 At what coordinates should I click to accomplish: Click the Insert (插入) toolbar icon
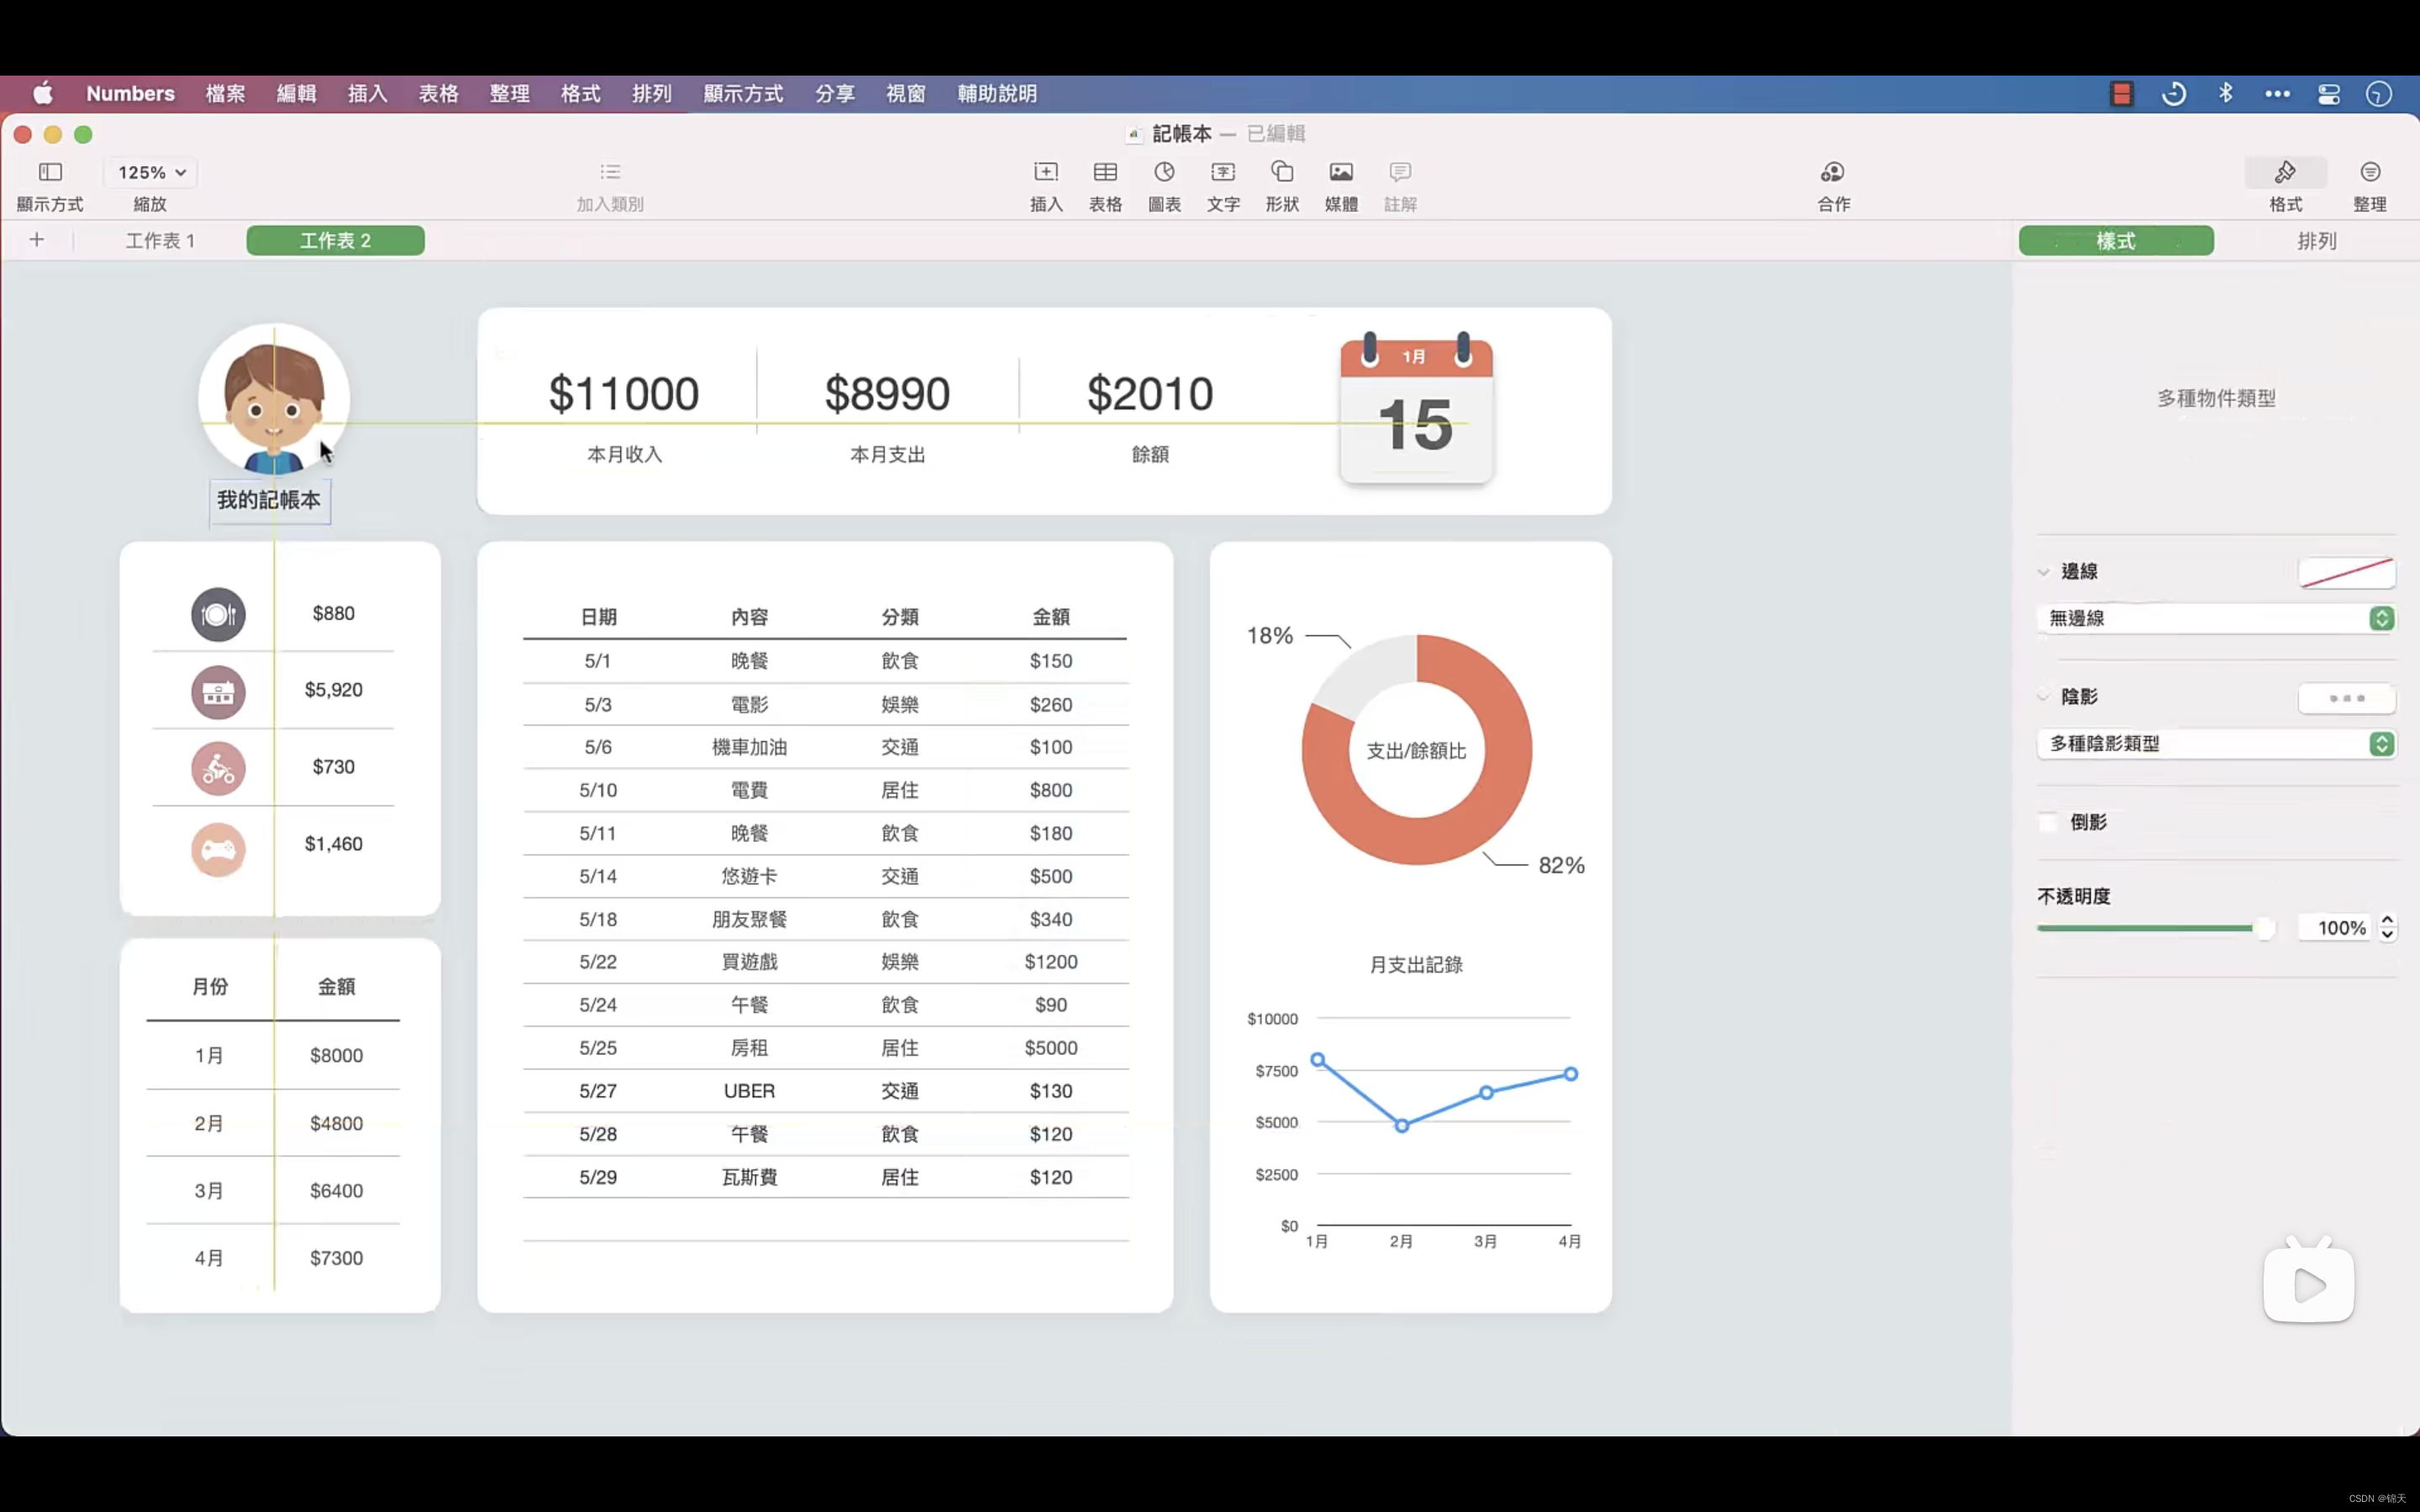click(1046, 173)
